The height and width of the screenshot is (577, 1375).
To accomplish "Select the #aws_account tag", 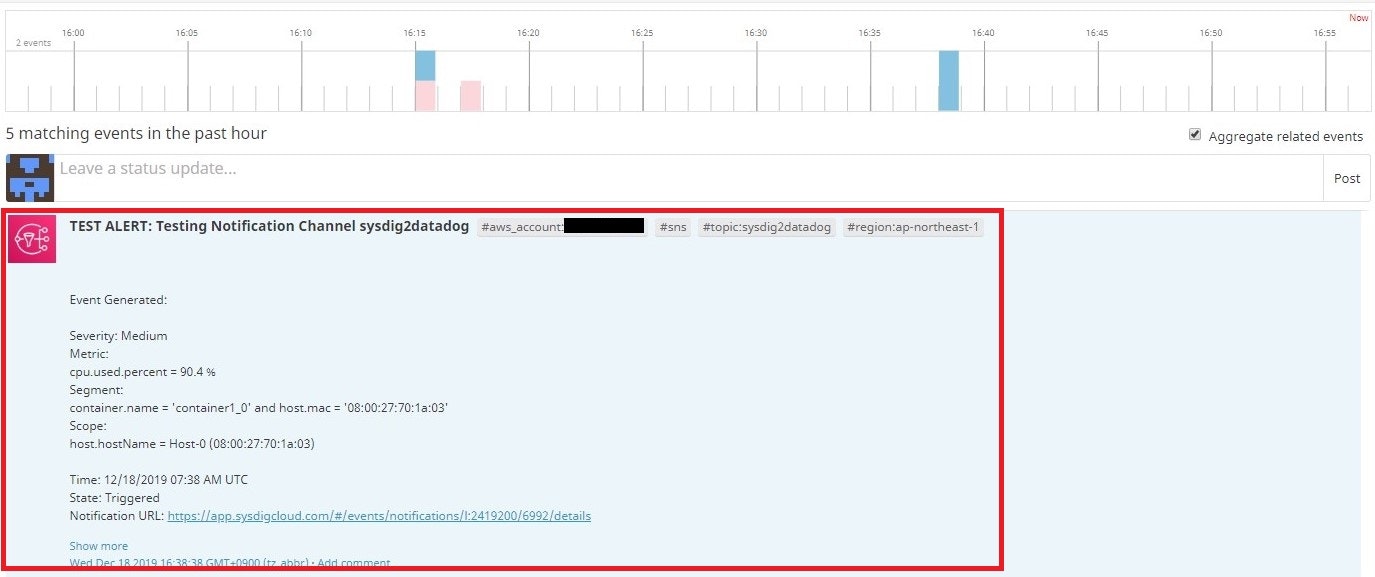I will (562, 228).
